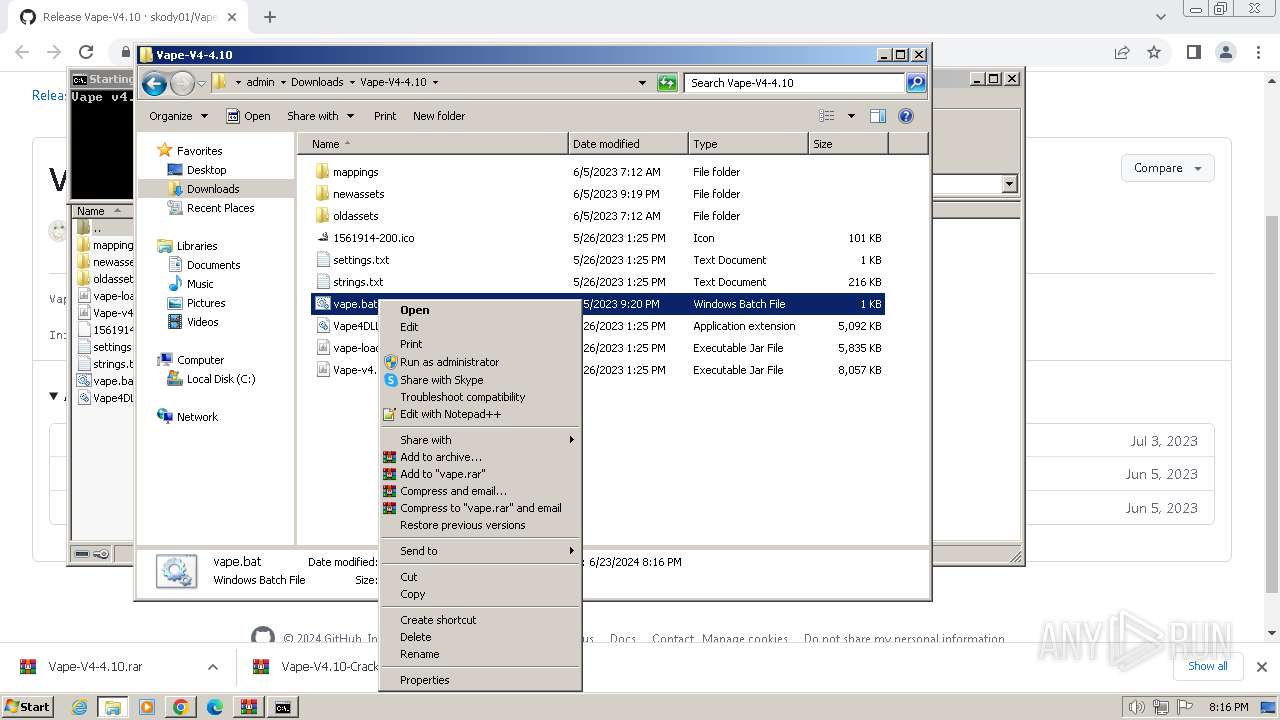Click the Search Vape-V4-4.10 input field
Screen dimensions: 1280x720
[x=795, y=83]
